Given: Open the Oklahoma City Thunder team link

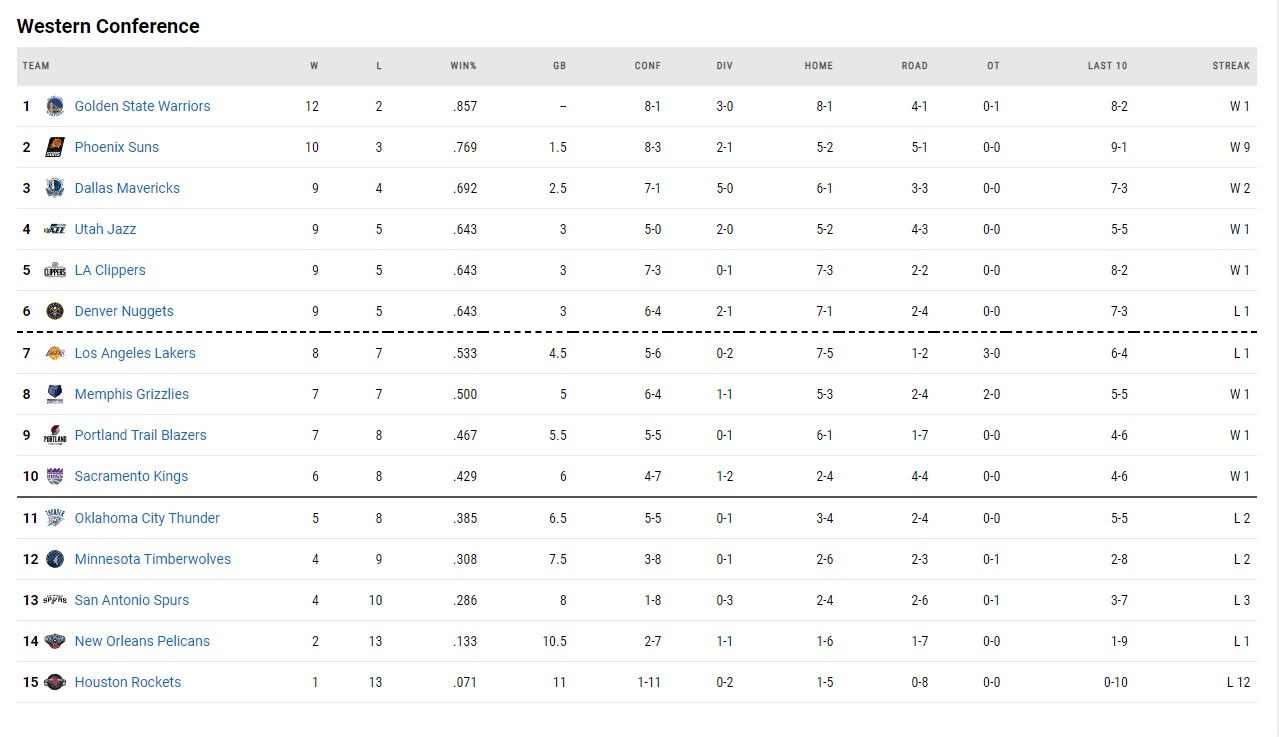Looking at the screenshot, I should (x=147, y=518).
